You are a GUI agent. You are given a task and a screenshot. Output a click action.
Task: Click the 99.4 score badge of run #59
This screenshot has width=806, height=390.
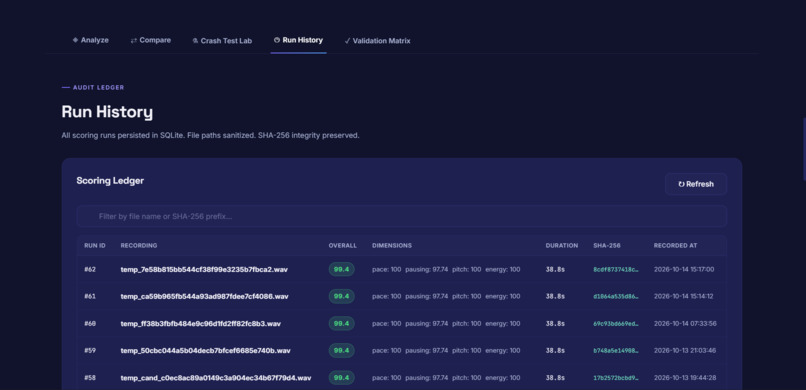(x=341, y=350)
